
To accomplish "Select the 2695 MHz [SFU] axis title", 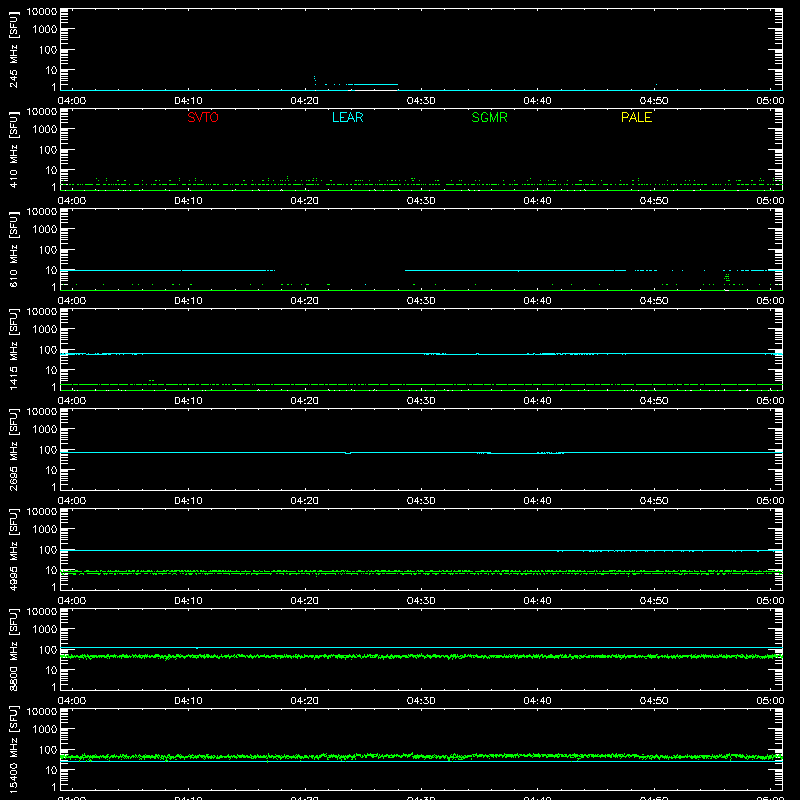I will [13, 449].
